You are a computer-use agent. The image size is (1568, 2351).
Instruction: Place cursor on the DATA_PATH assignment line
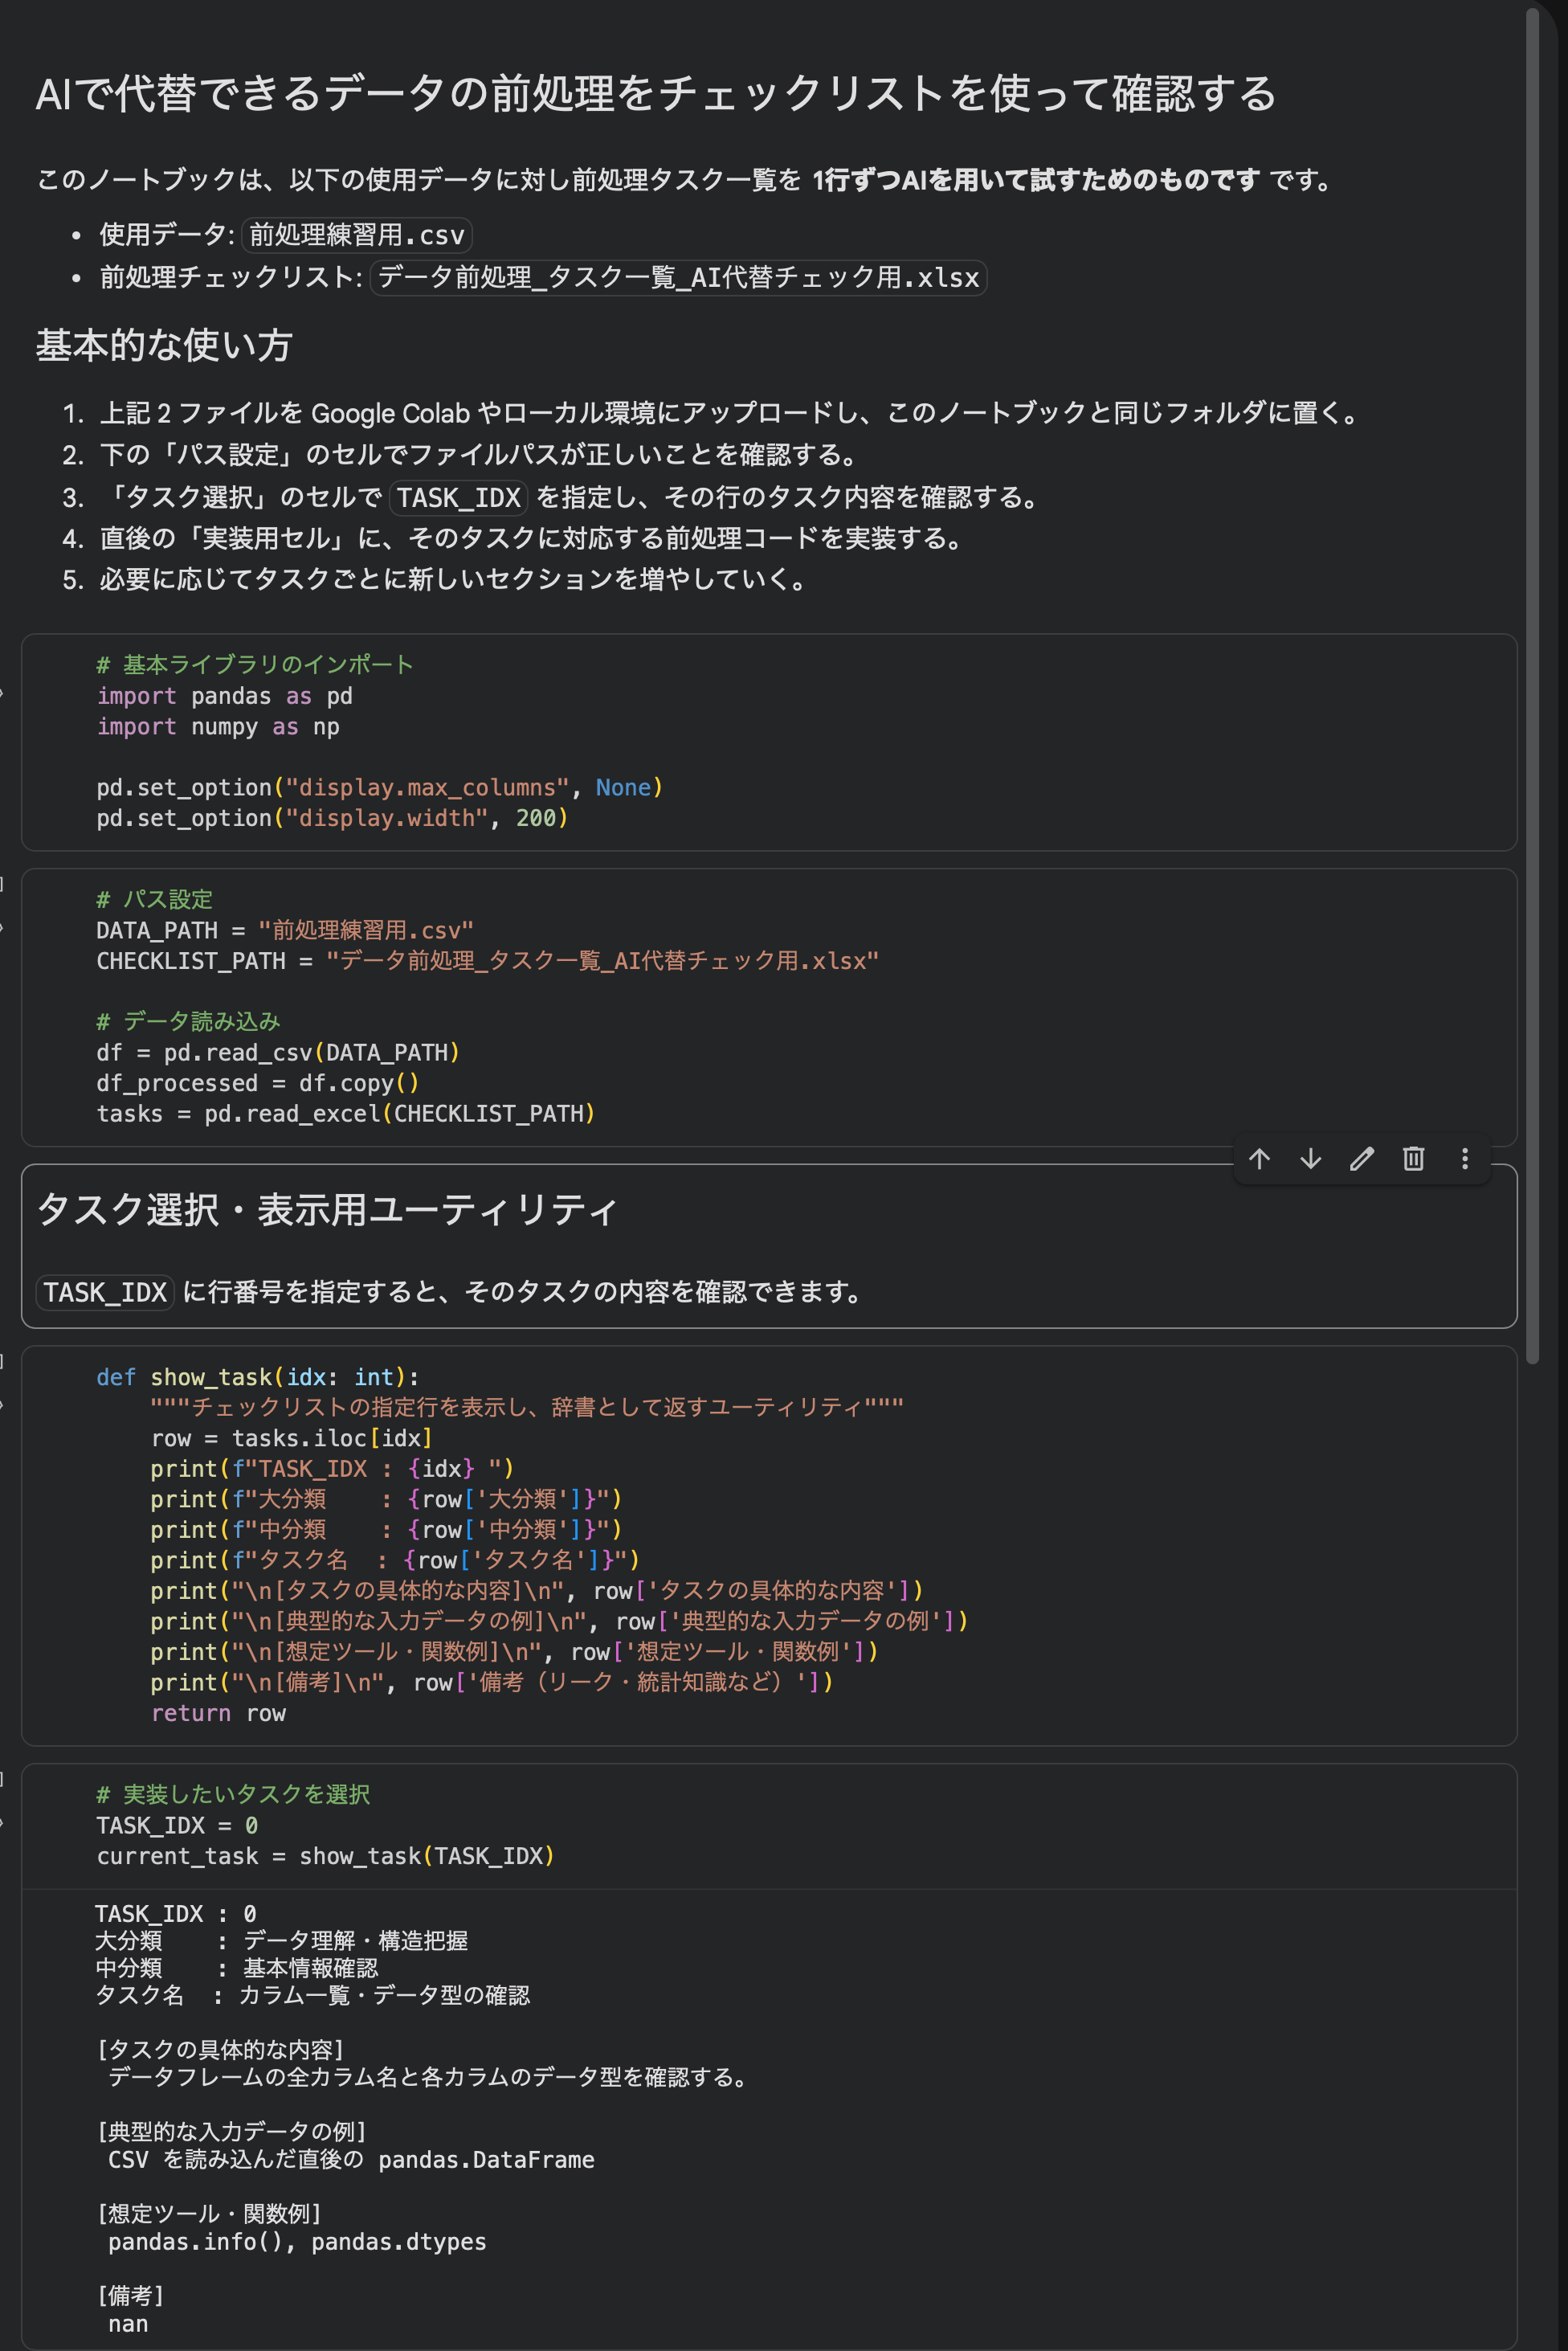pyautogui.click(x=284, y=930)
